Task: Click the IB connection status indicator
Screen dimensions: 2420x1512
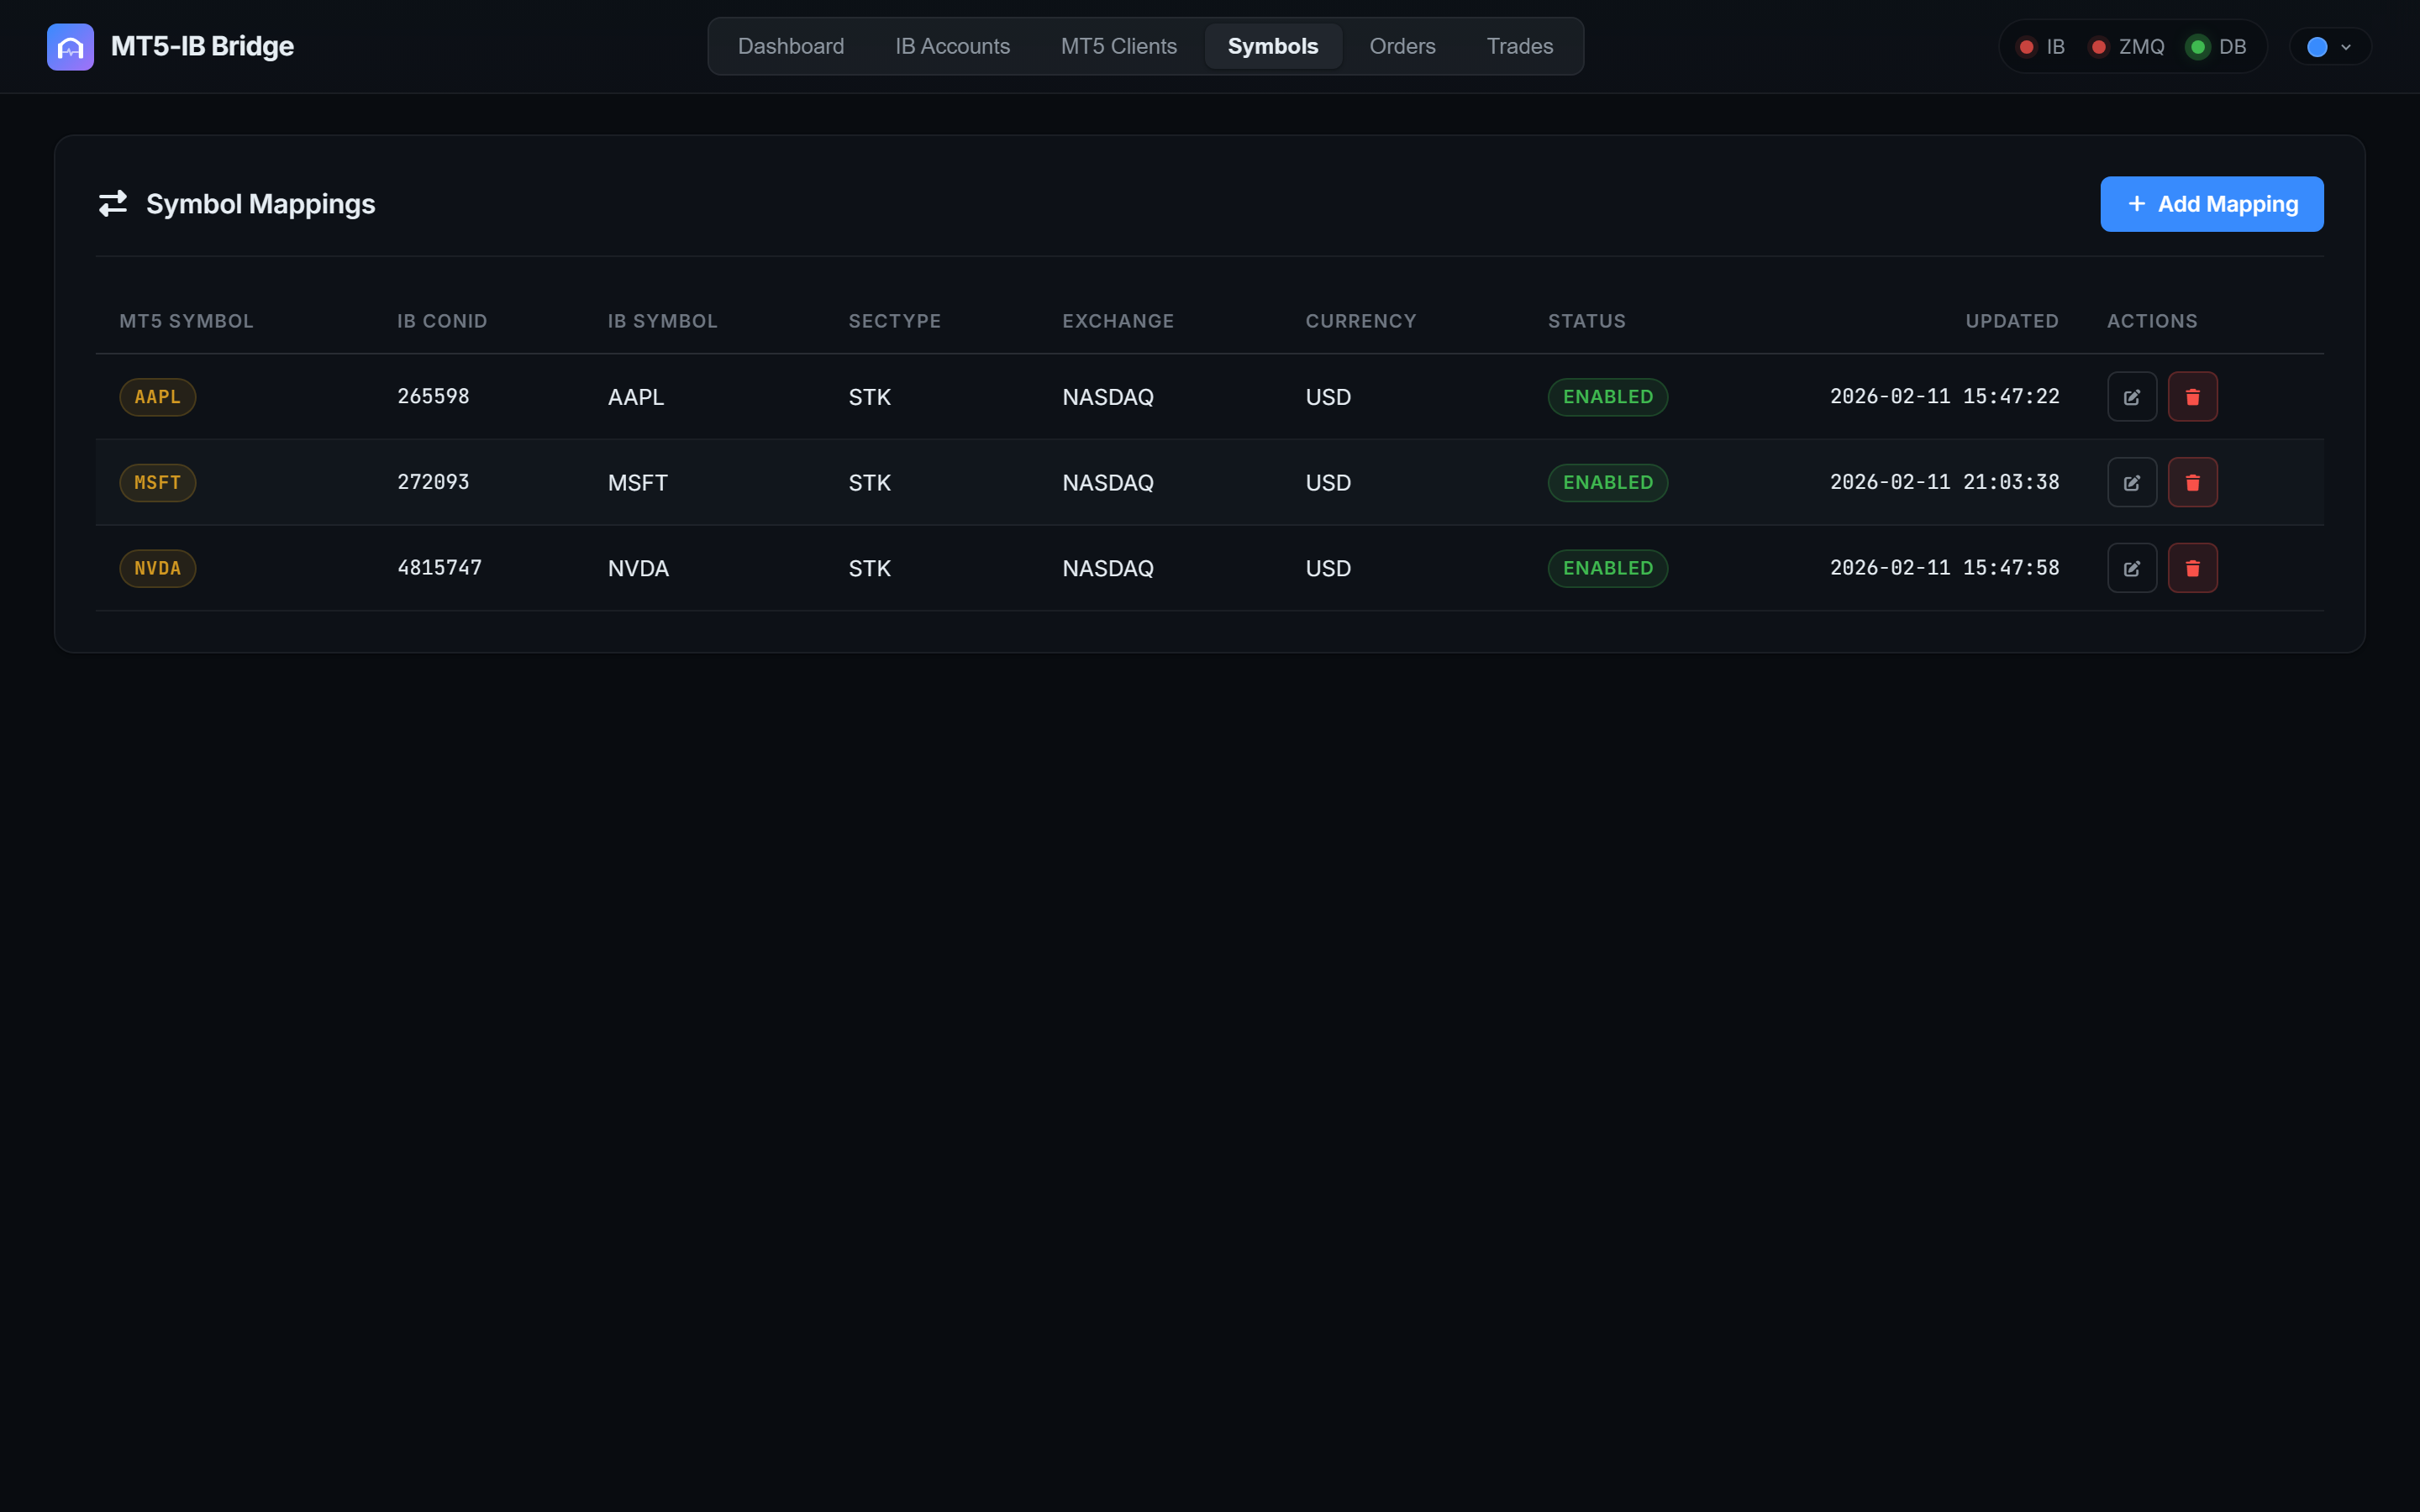Action: 2040,47
